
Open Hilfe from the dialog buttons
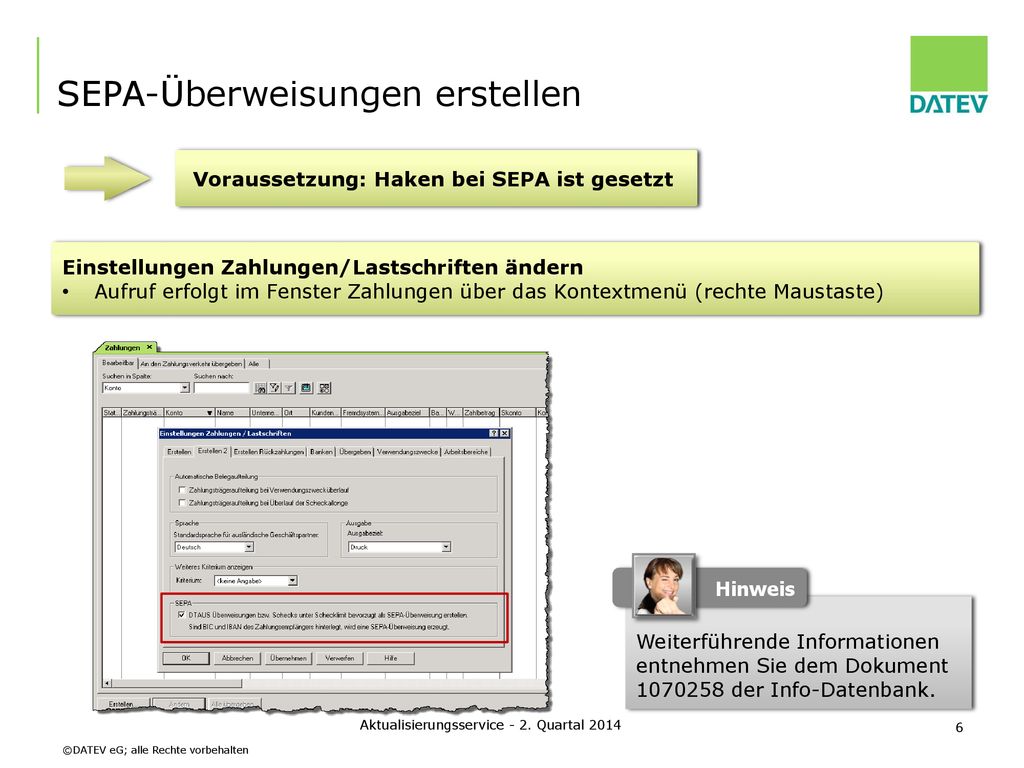coord(391,658)
